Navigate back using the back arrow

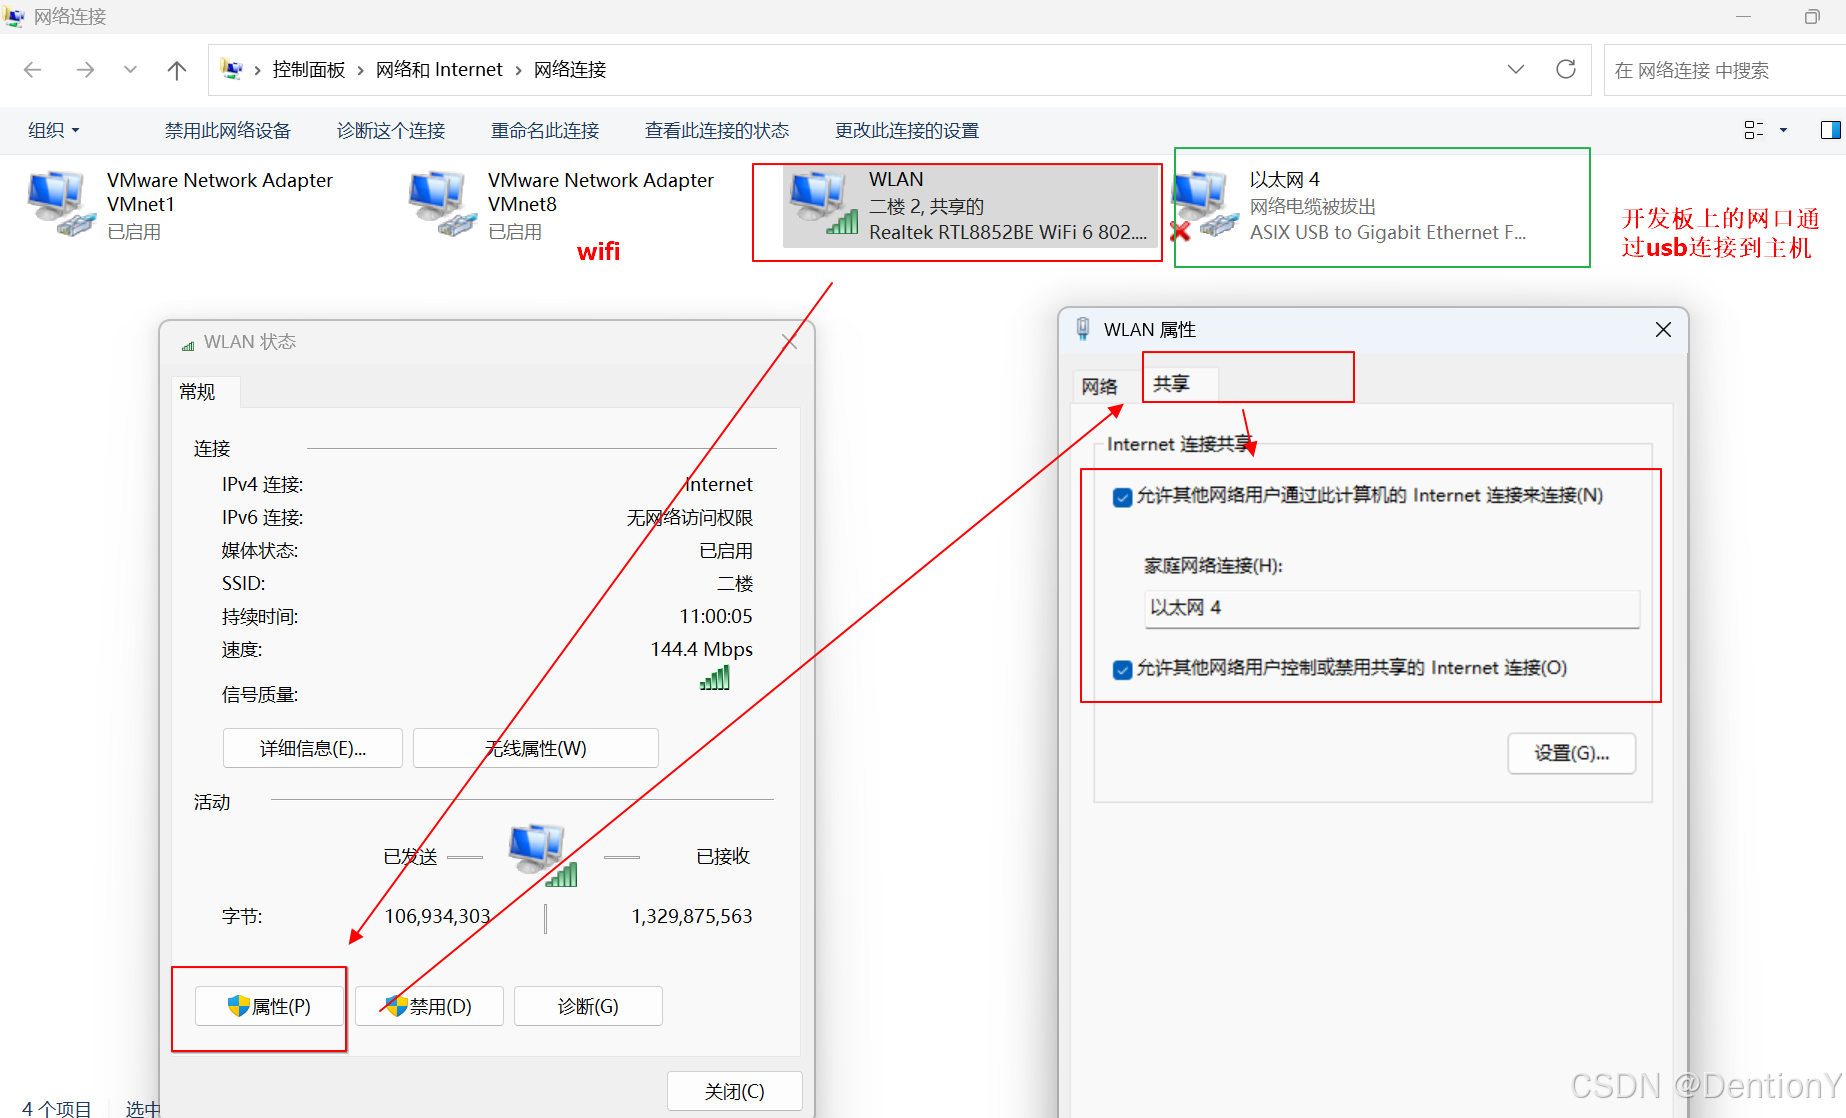(33, 69)
